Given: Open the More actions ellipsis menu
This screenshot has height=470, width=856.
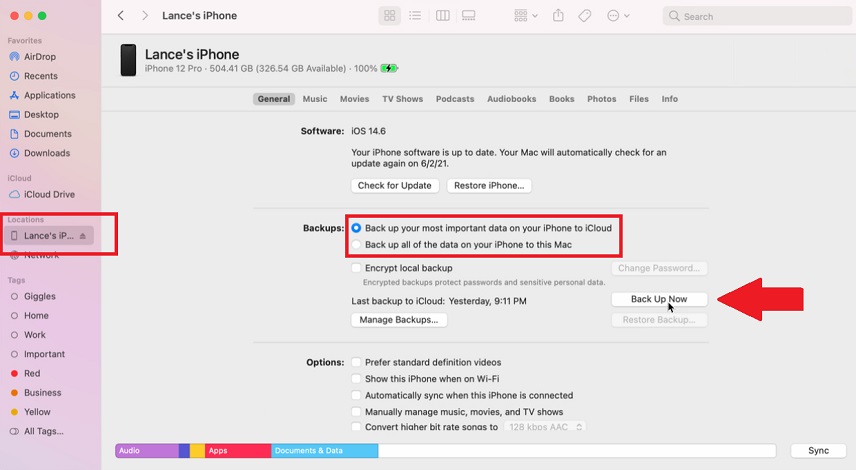Looking at the screenshot, I should click(618, 16).
